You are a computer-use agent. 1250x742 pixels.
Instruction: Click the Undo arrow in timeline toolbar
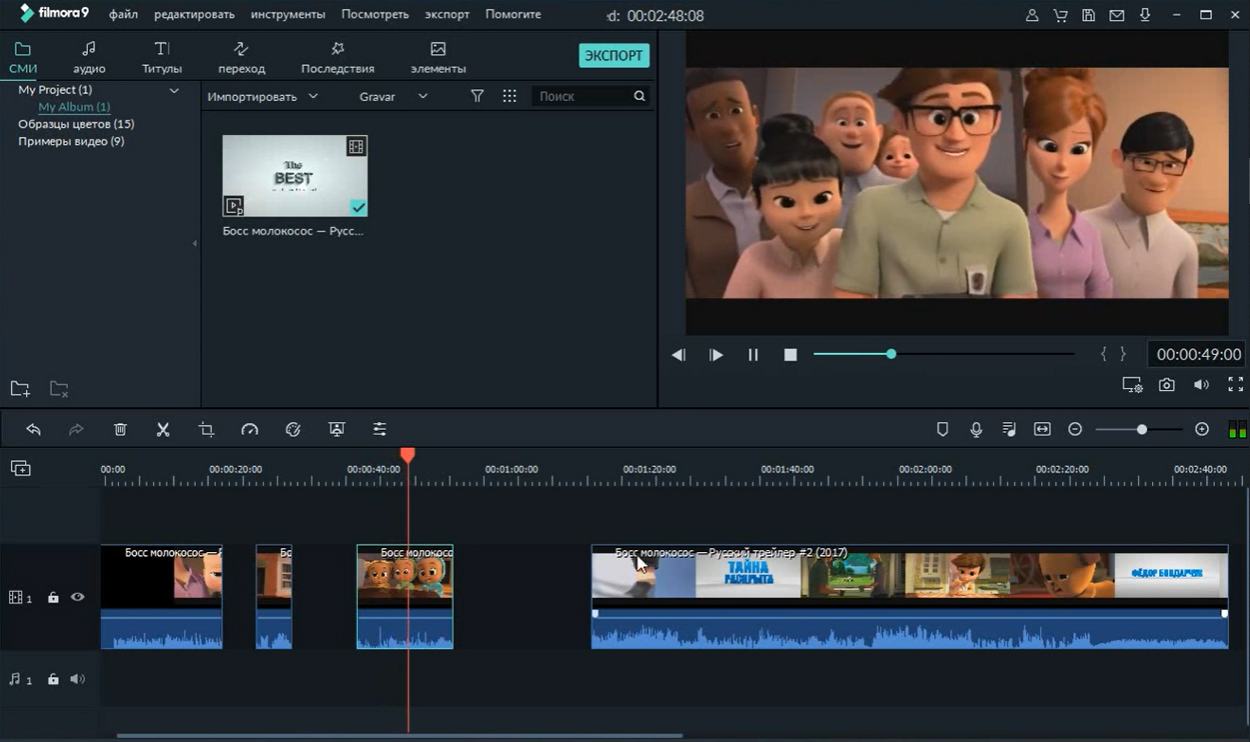click(x=33, y=429)
